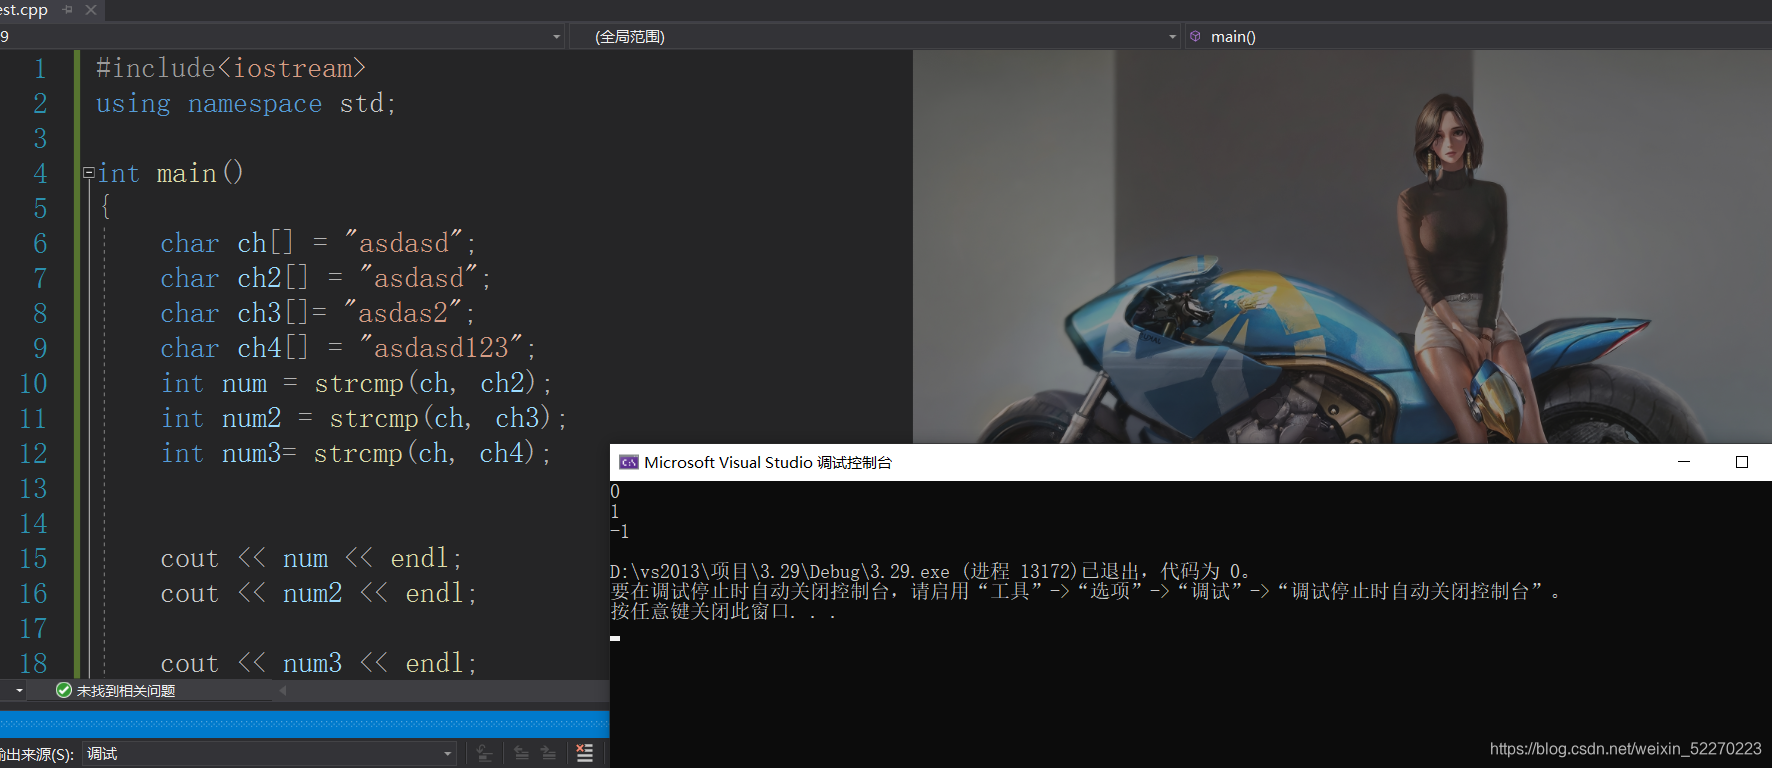The height and width of the screenshot is (768, 1772).
Task: Minimize the debug console window
Action: pos(1684,462)
